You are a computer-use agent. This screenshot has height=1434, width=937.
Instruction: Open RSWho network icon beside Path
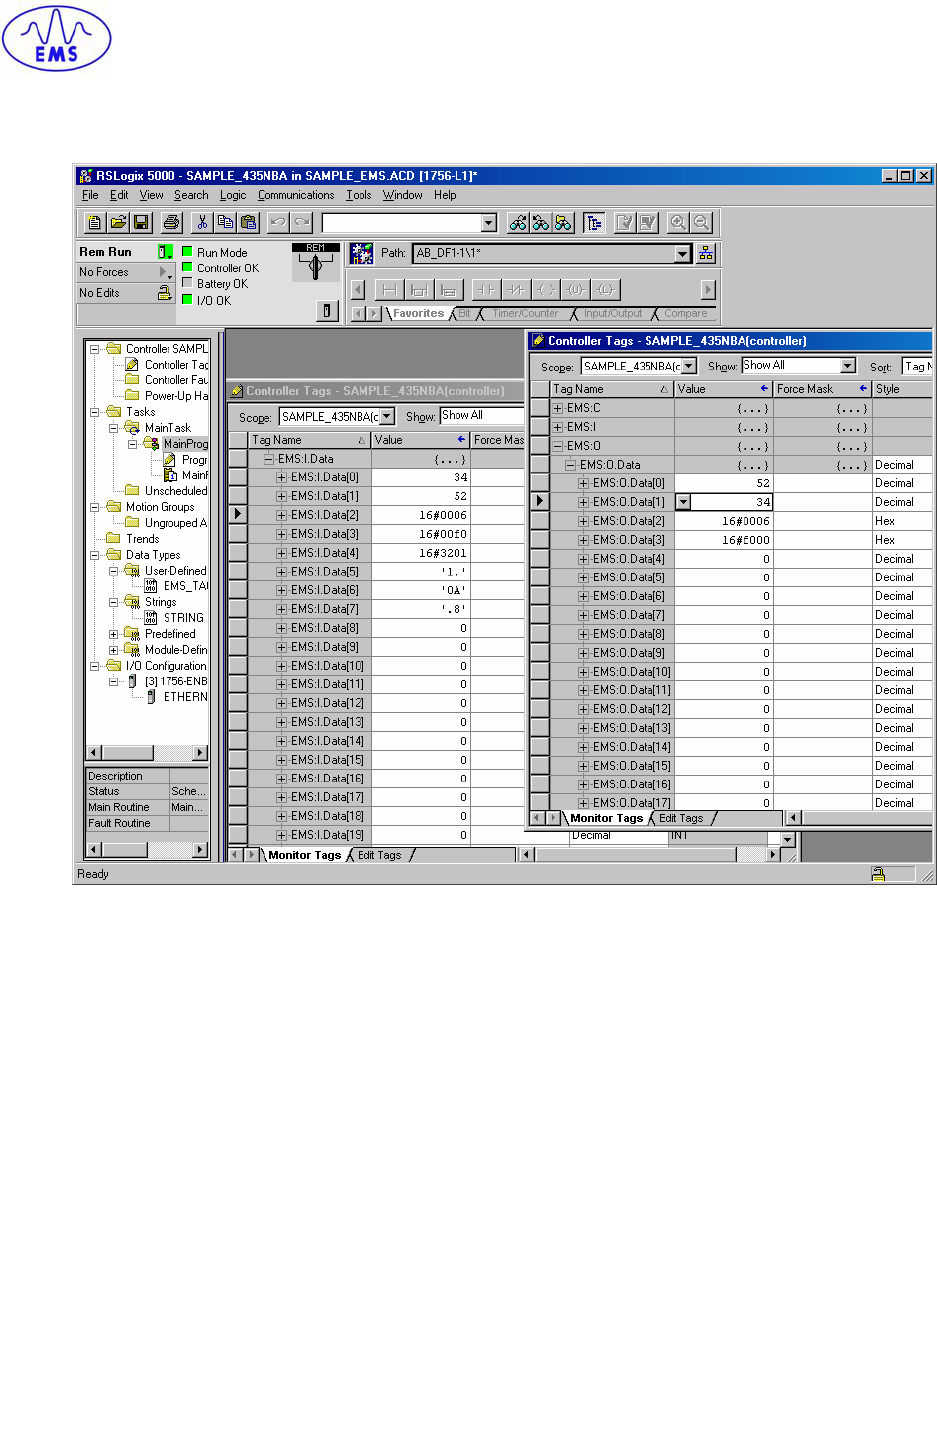click(x=706, y=254)
